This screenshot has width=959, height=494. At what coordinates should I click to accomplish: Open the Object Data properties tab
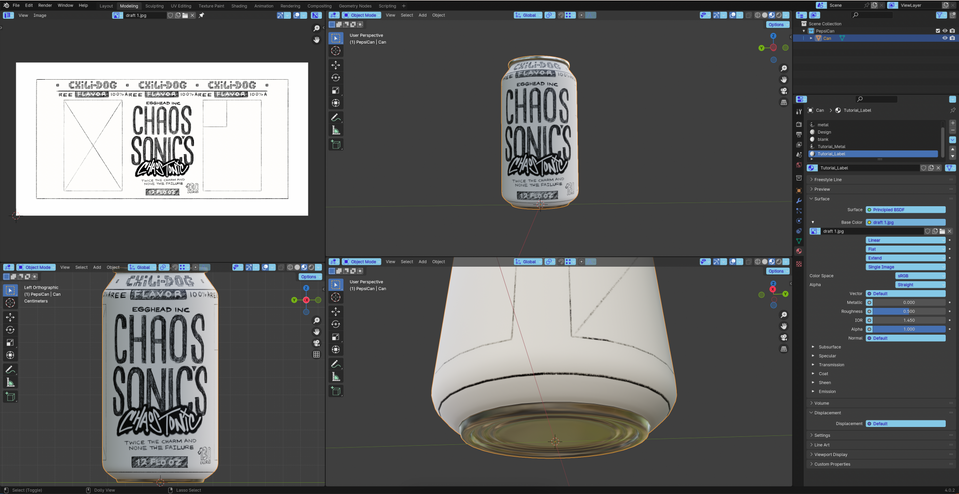click(x=799, y=241)
